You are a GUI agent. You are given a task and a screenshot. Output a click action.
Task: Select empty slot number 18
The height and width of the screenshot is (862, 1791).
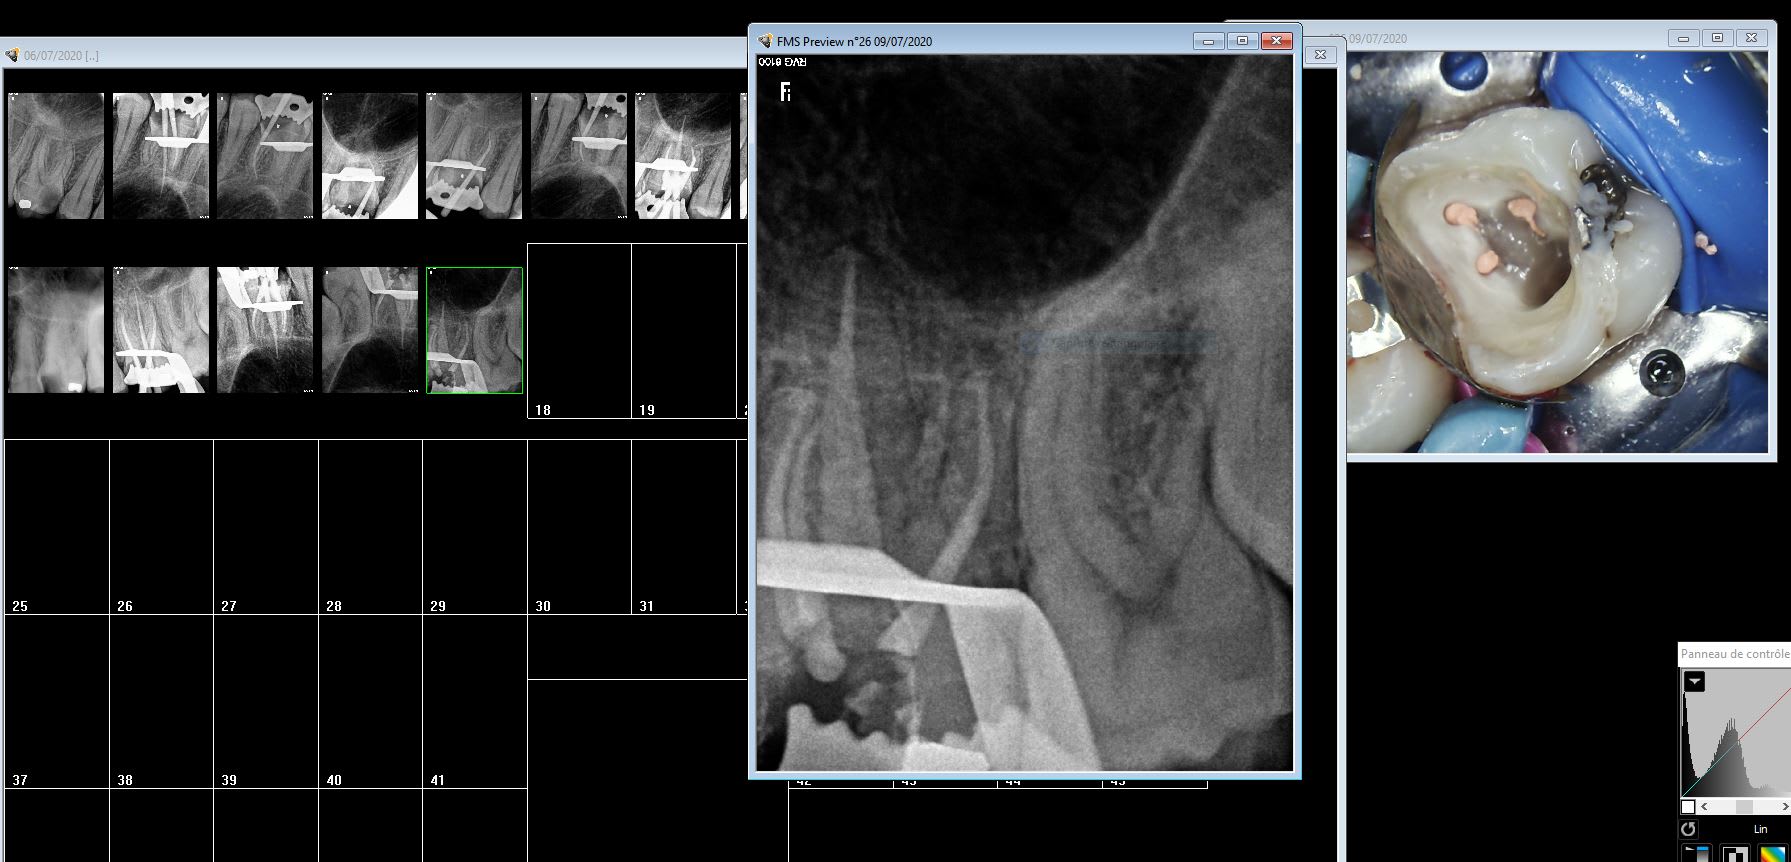click(x=579, y=331)
